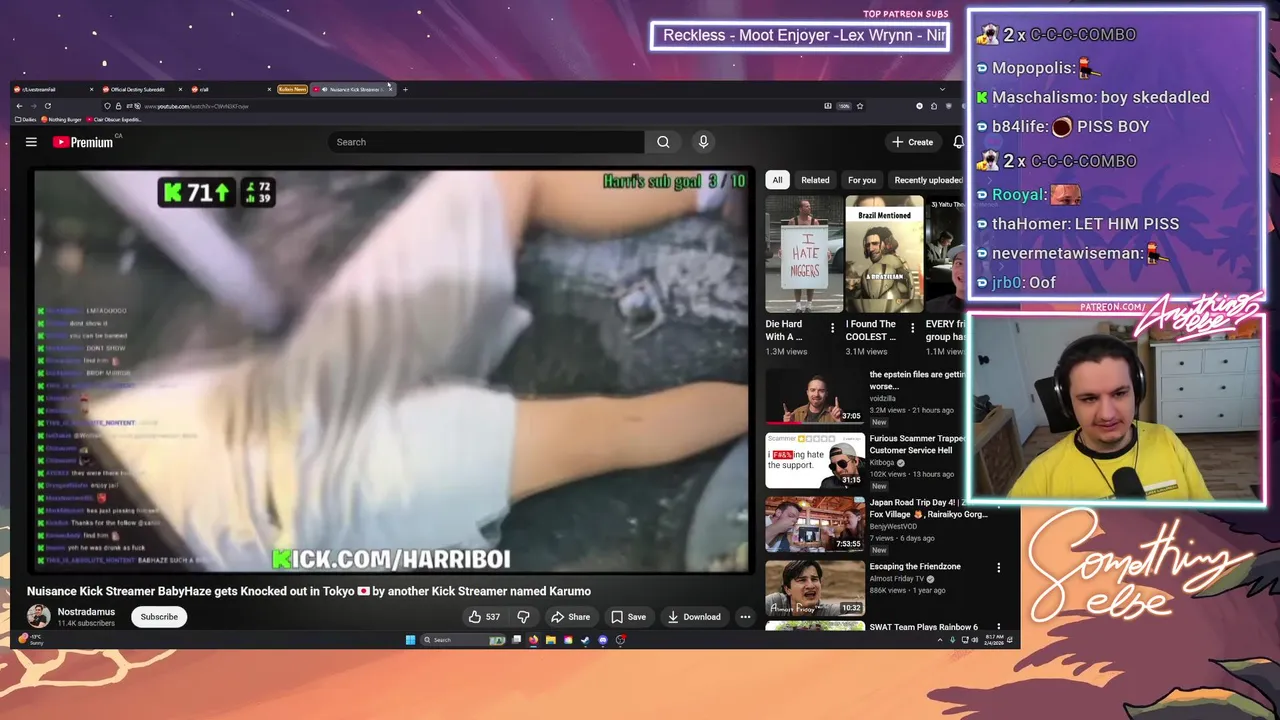Like the video with 537 likes
Image resolution: width=1280 pixels, height=720 pixels.
[485, 617]
